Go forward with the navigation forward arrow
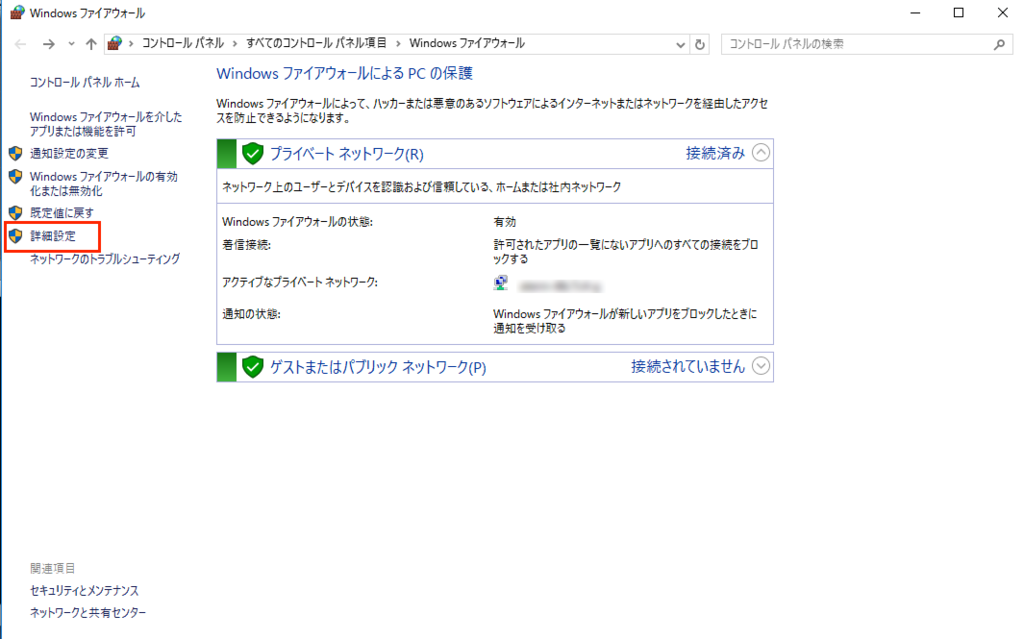Image resolution: width=1024 pixels, height=639 pixels. pos(48,44)
